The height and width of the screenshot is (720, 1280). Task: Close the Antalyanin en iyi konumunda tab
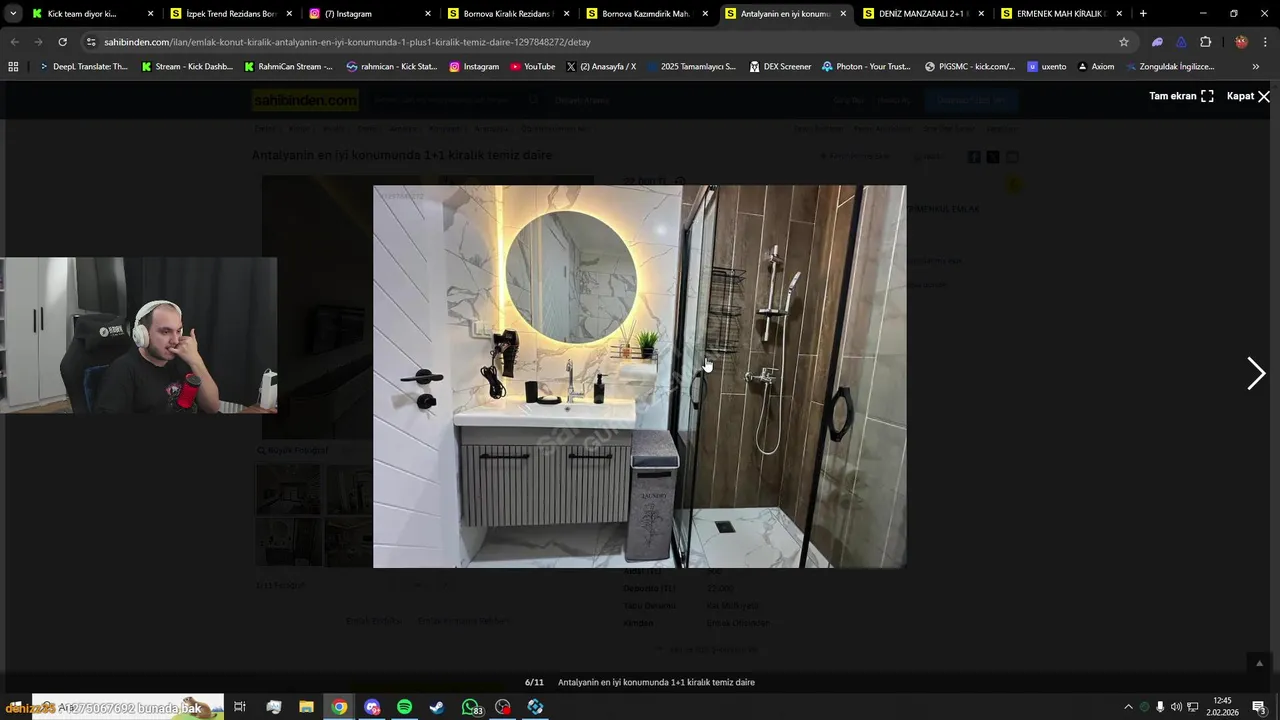[x=843, y=14]
